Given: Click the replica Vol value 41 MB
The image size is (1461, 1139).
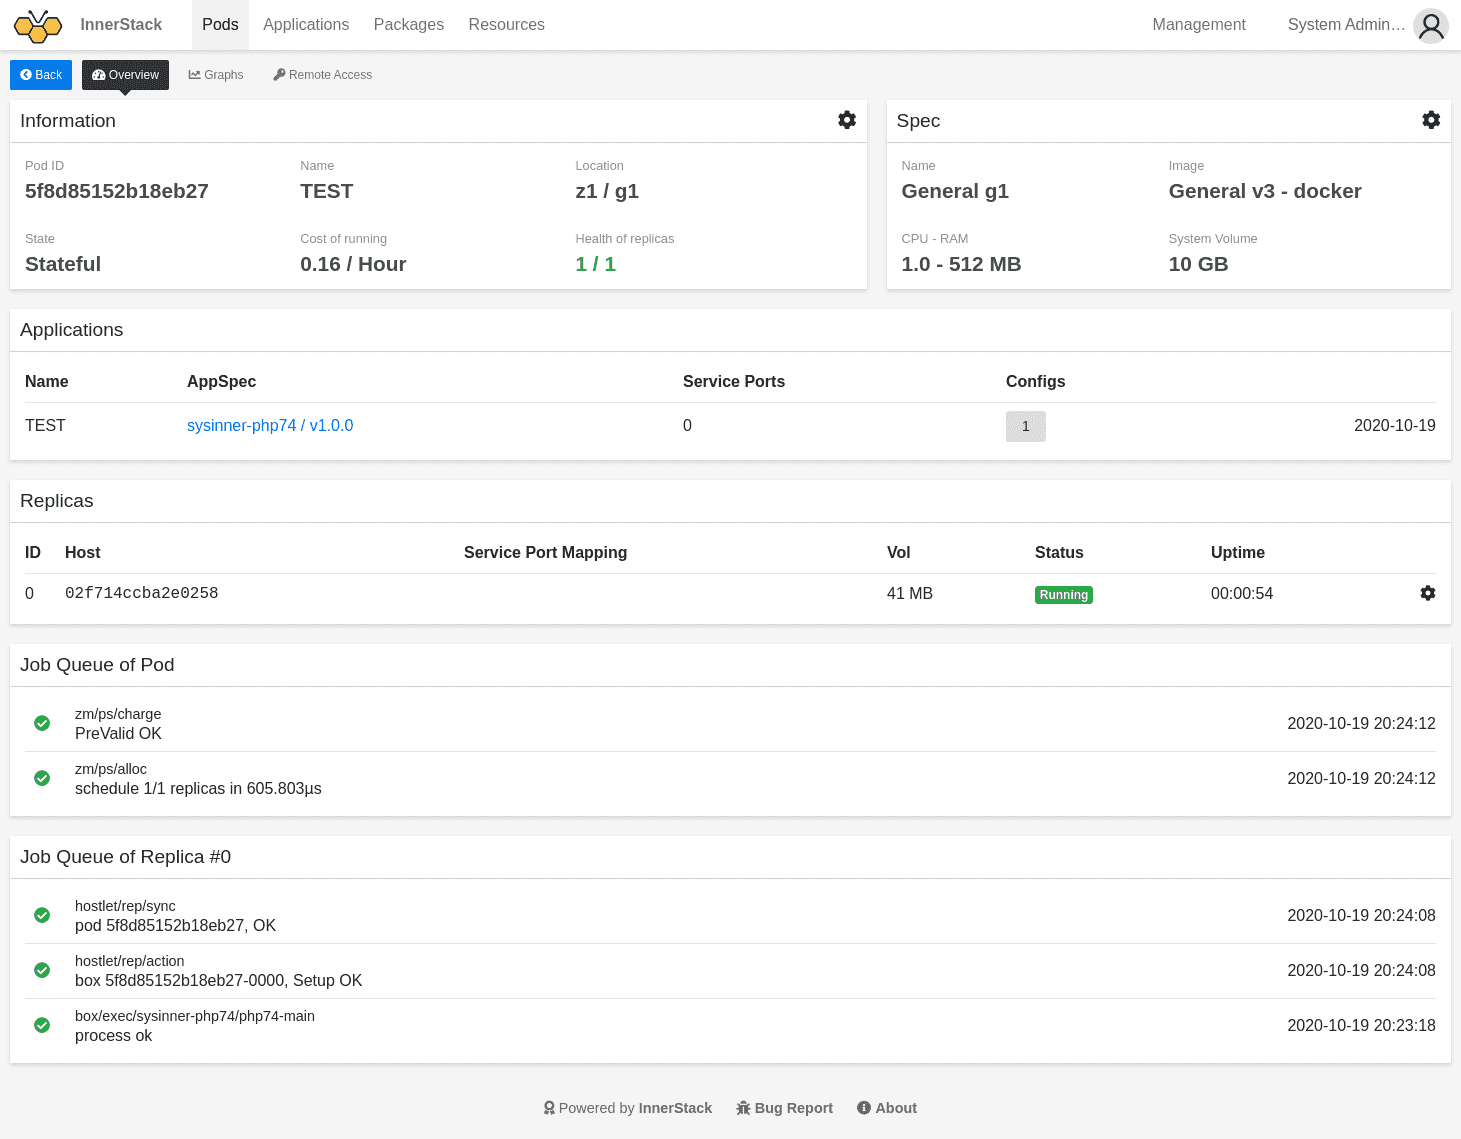Looking at the screenshot, I should point(910,594).
